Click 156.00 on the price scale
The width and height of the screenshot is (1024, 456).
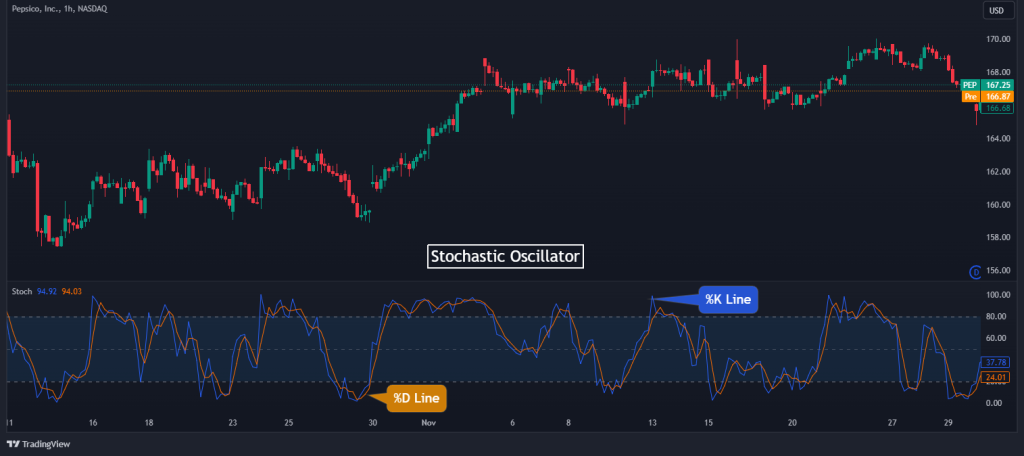pyautogui.click(x=998, y=270)
